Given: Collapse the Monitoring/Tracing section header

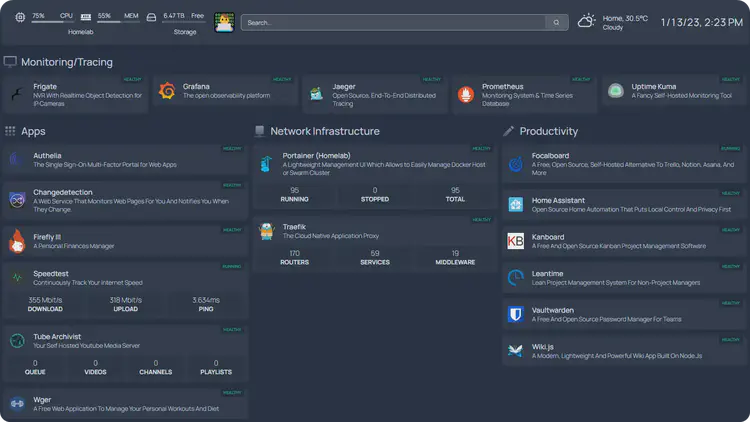Looking at the screenshot, I should point(66,62).
